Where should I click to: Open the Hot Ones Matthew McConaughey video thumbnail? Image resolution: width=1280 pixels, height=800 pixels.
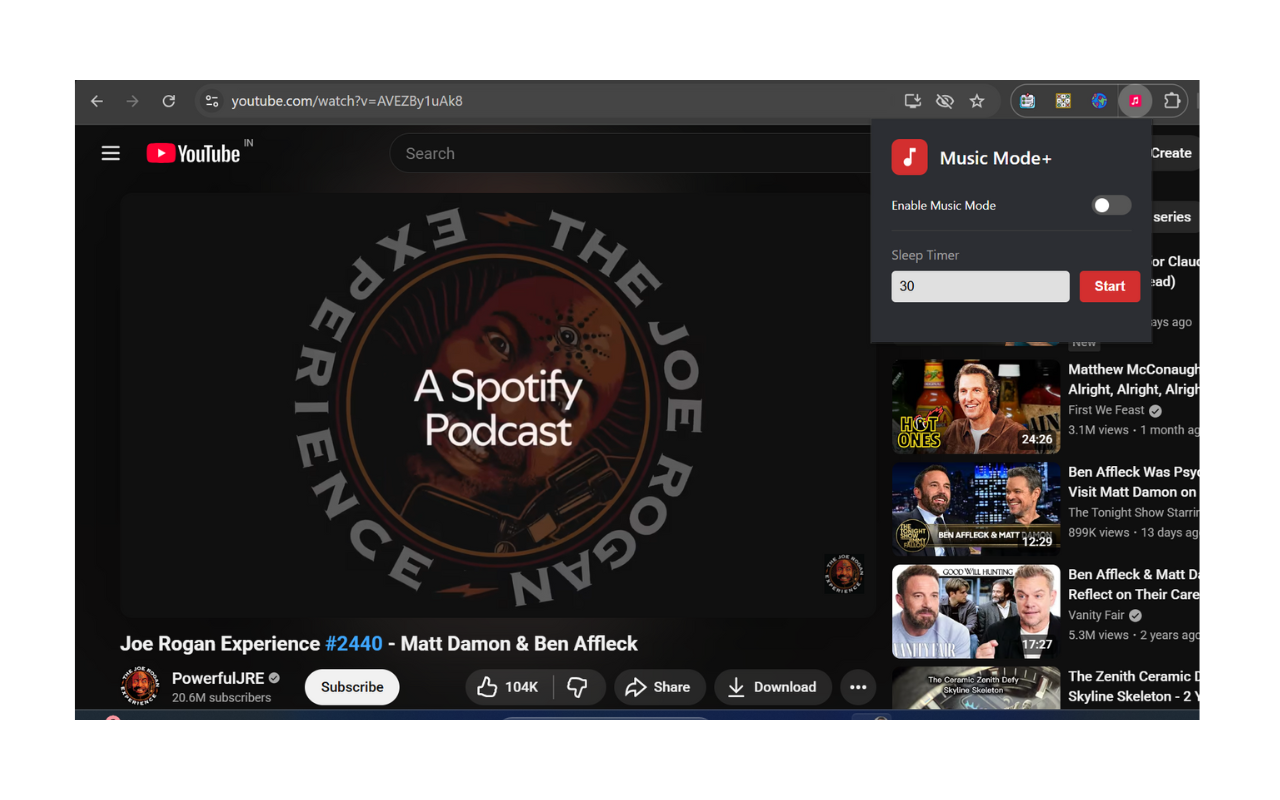(975, 406)
